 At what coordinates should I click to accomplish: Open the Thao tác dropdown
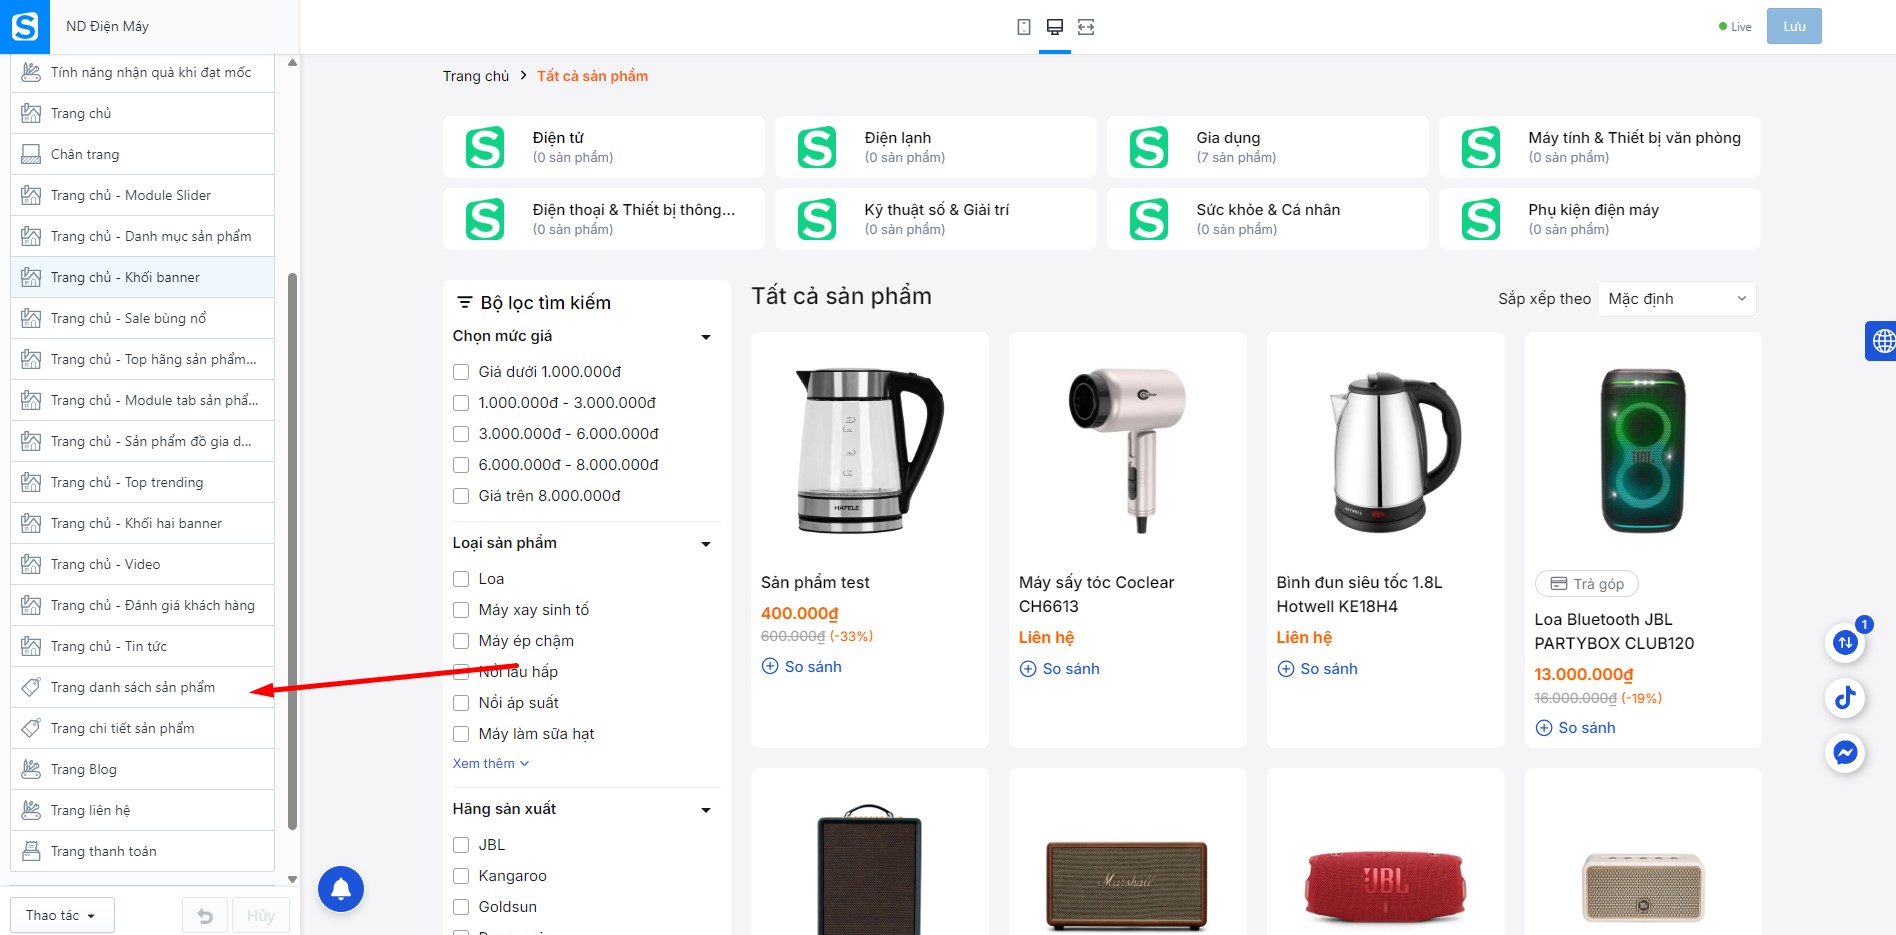[62, 915]
